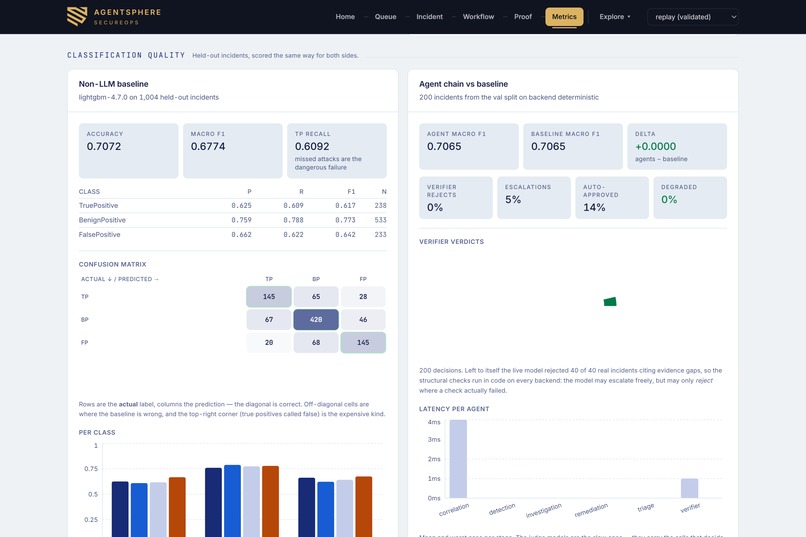
Task: Open the Incident nav link
Action: click(429, 17)
